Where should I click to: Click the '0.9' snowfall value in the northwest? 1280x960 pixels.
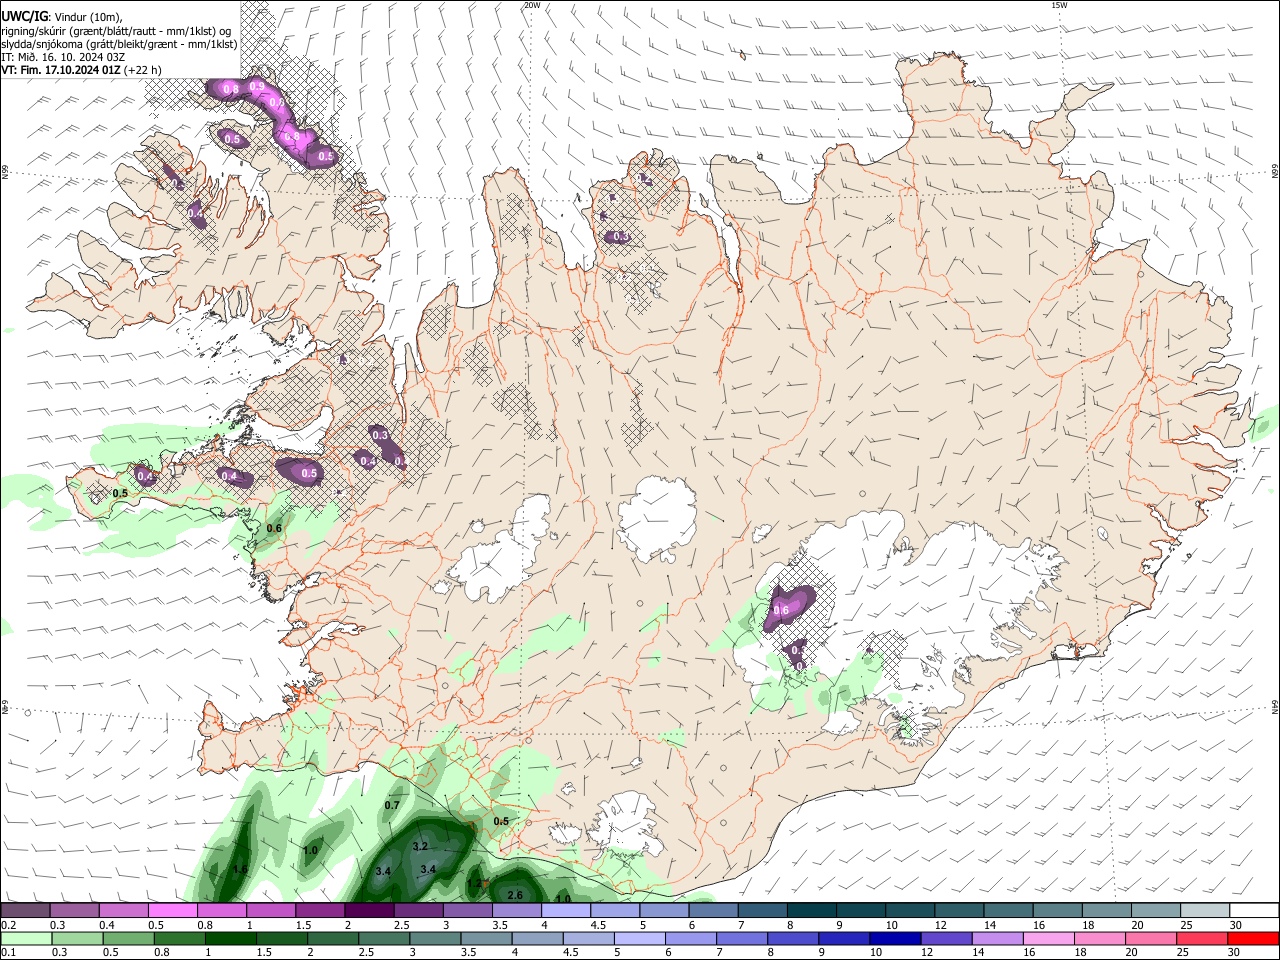click(x=257, y=87)
